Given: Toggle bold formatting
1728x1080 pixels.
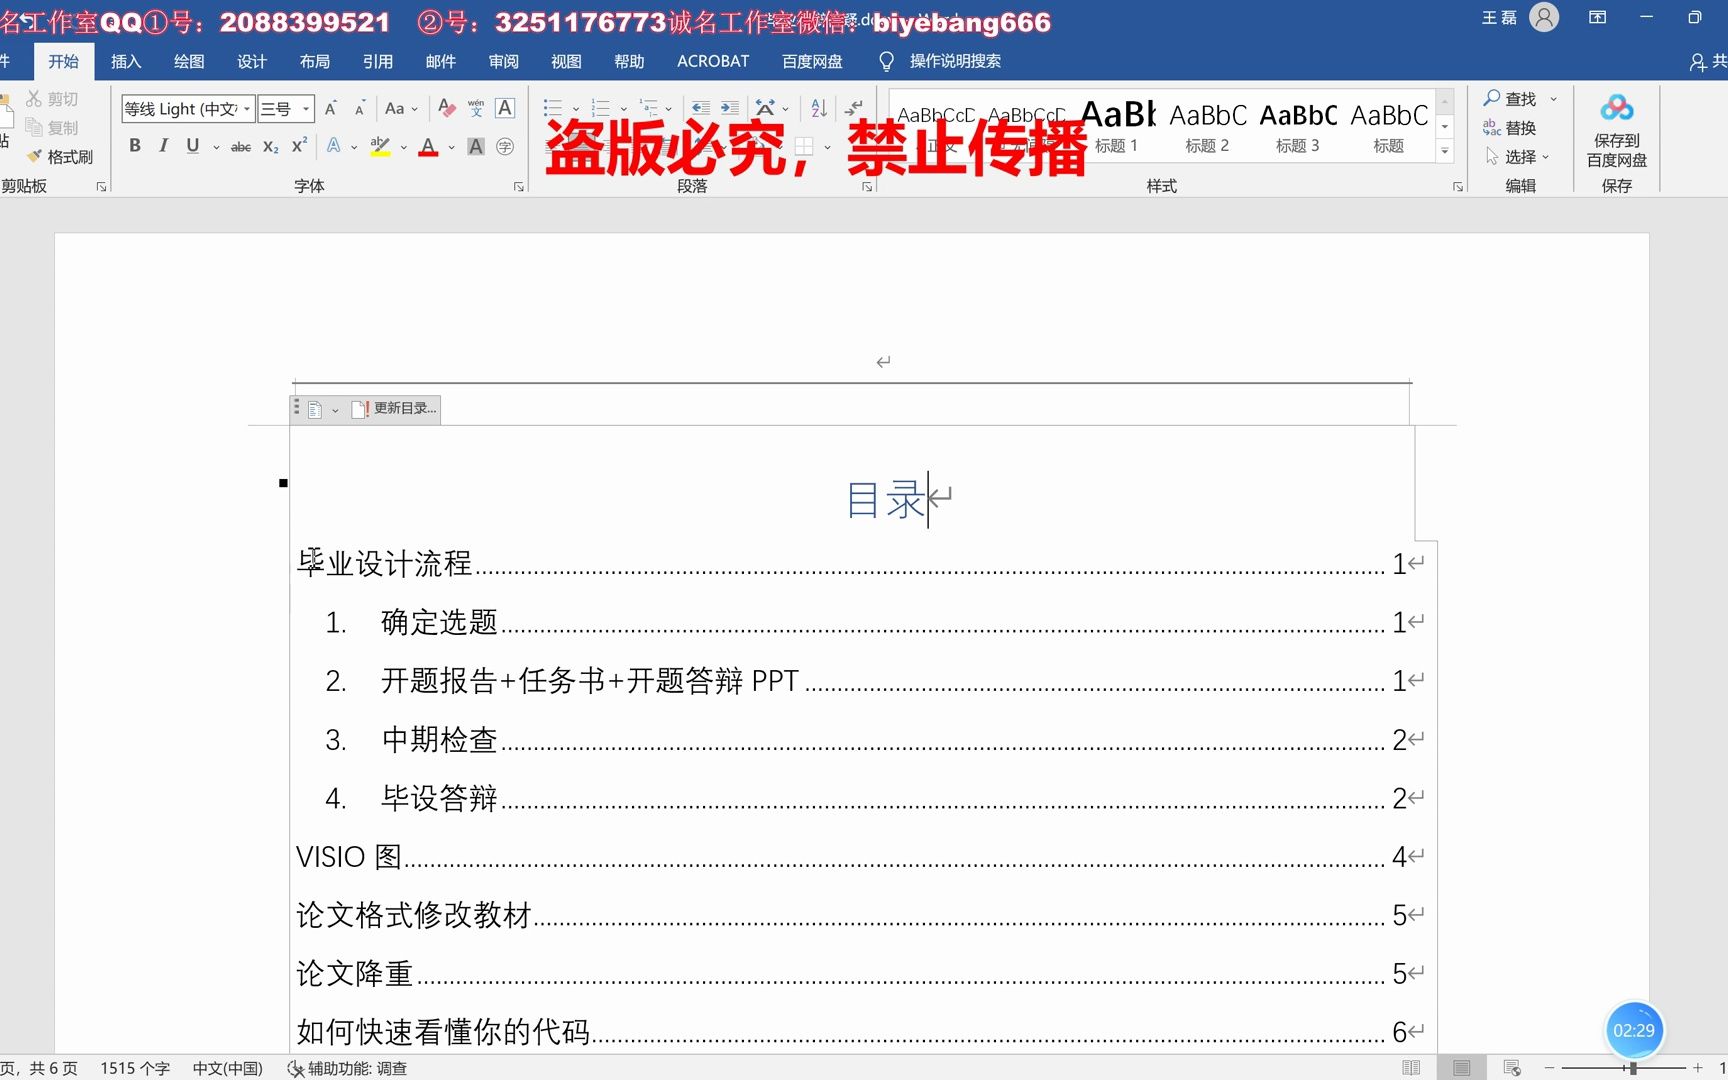Looking at the screenshot, I should click(x=135, y=146).
